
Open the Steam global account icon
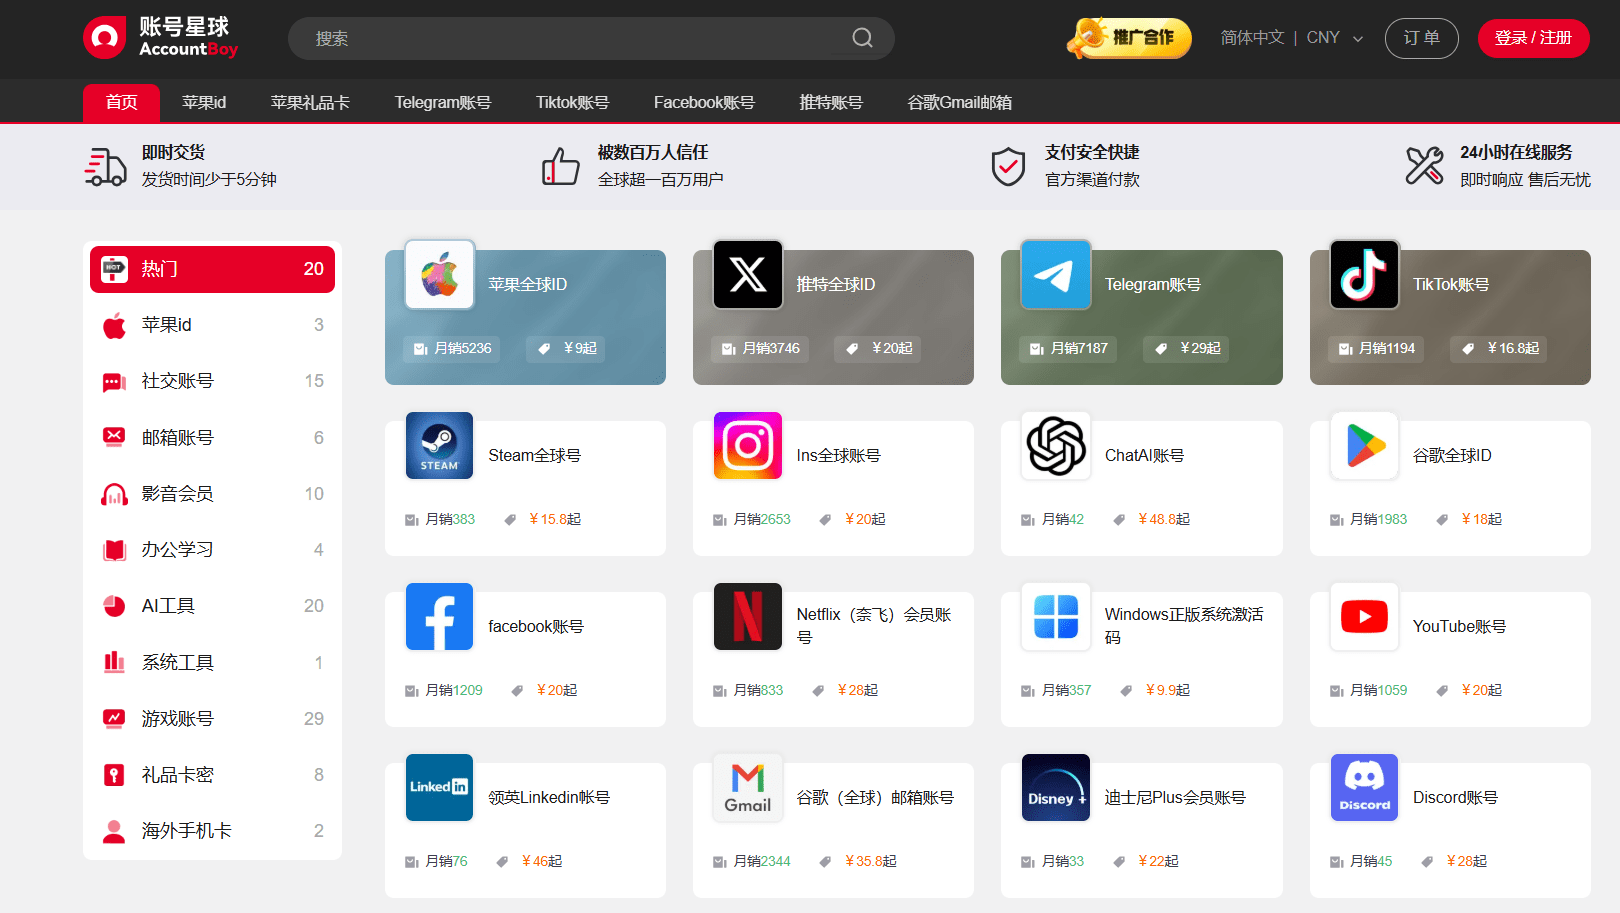point(439,446)
